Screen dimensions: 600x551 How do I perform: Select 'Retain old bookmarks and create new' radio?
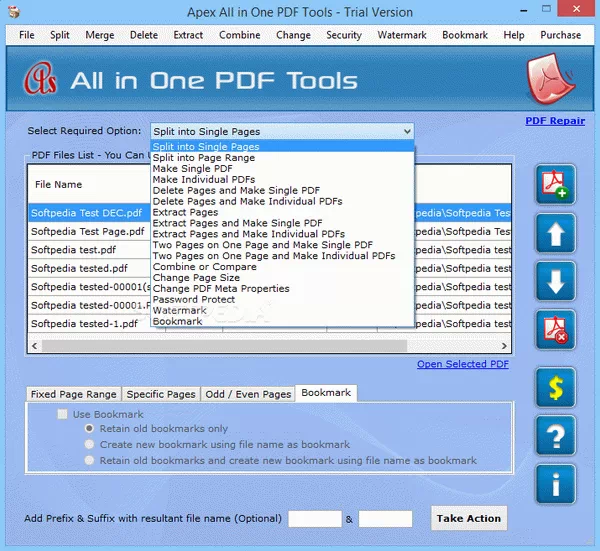[x=89, y=460]
